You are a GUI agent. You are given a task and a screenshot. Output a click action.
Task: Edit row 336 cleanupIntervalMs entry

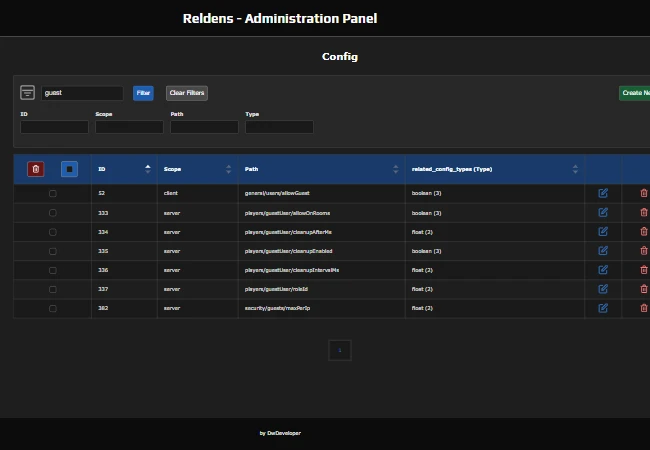(603, 270)
